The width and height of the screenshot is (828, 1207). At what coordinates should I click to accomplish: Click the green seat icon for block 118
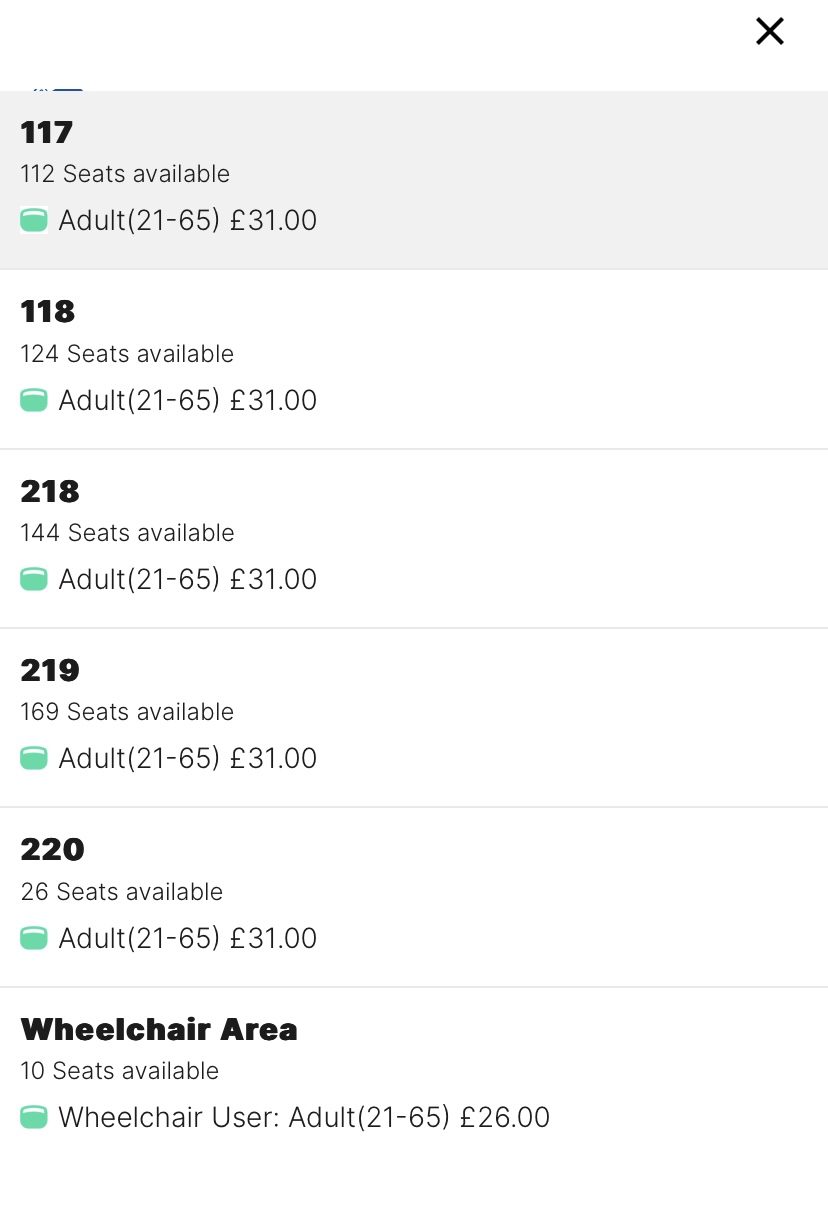tap(34, 401)
